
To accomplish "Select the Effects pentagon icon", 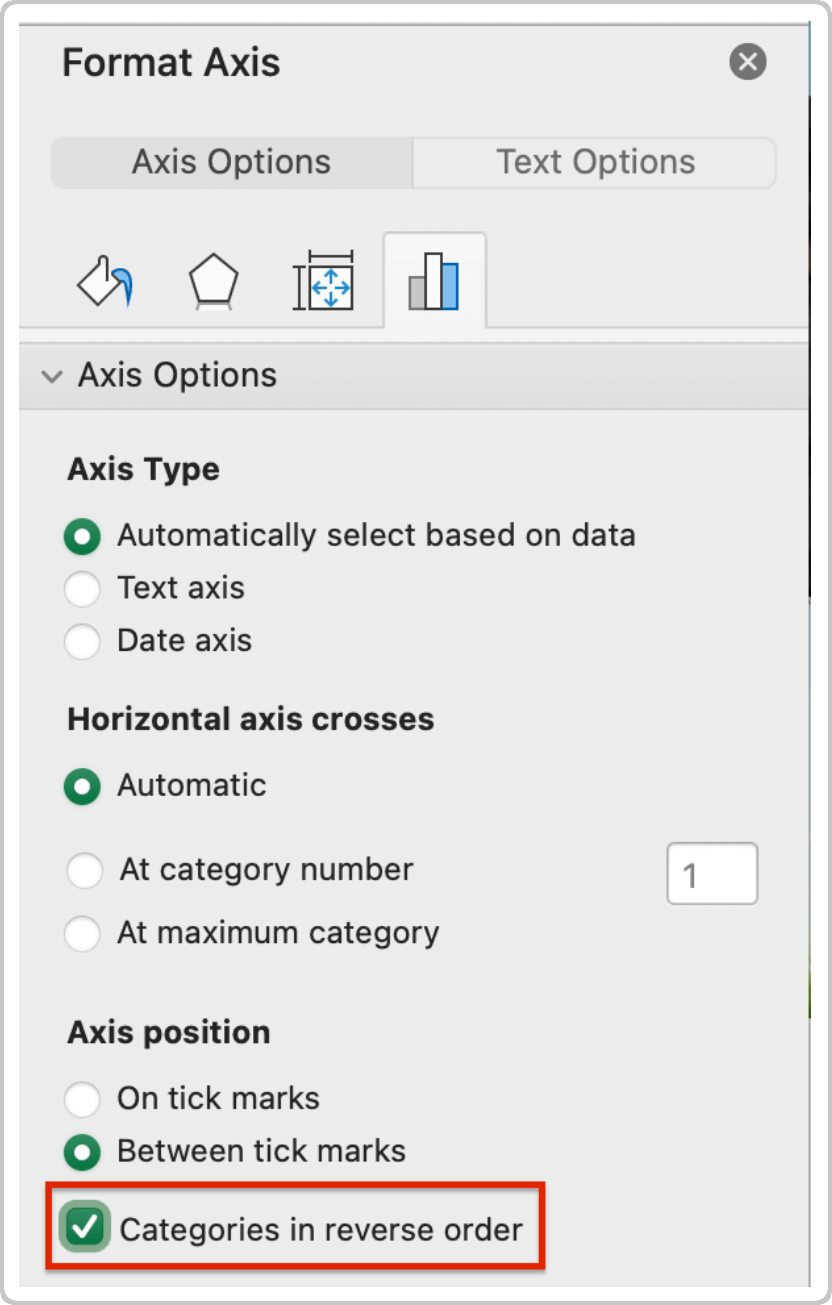I will coord(213,281).
